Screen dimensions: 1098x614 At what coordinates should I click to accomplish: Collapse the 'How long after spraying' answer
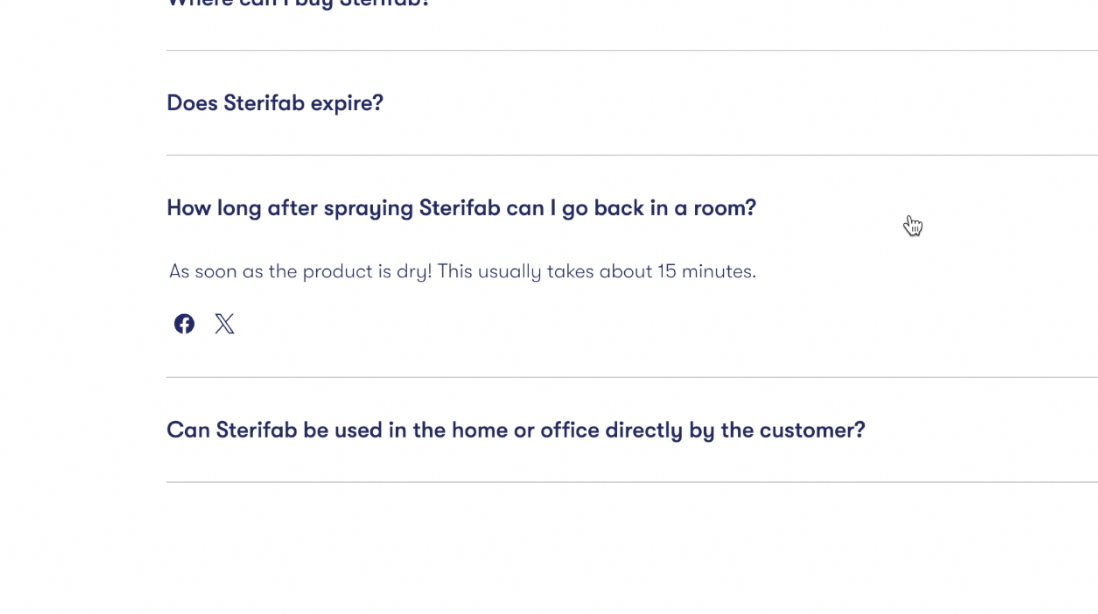click(461, 208)
